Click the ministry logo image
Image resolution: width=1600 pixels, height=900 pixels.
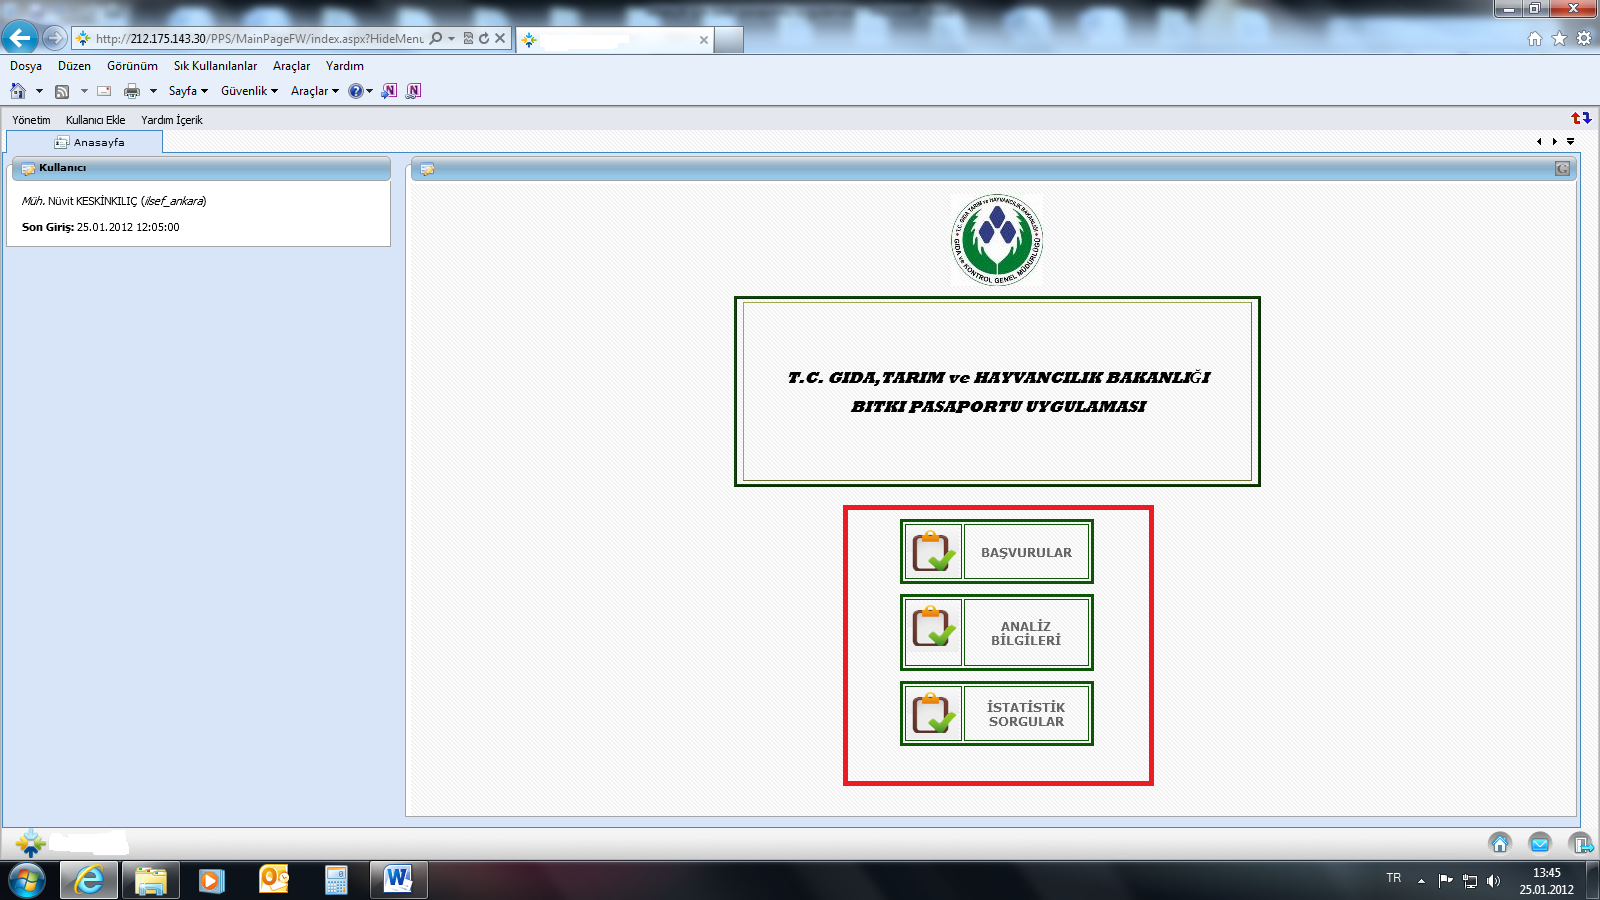(997, 240)
